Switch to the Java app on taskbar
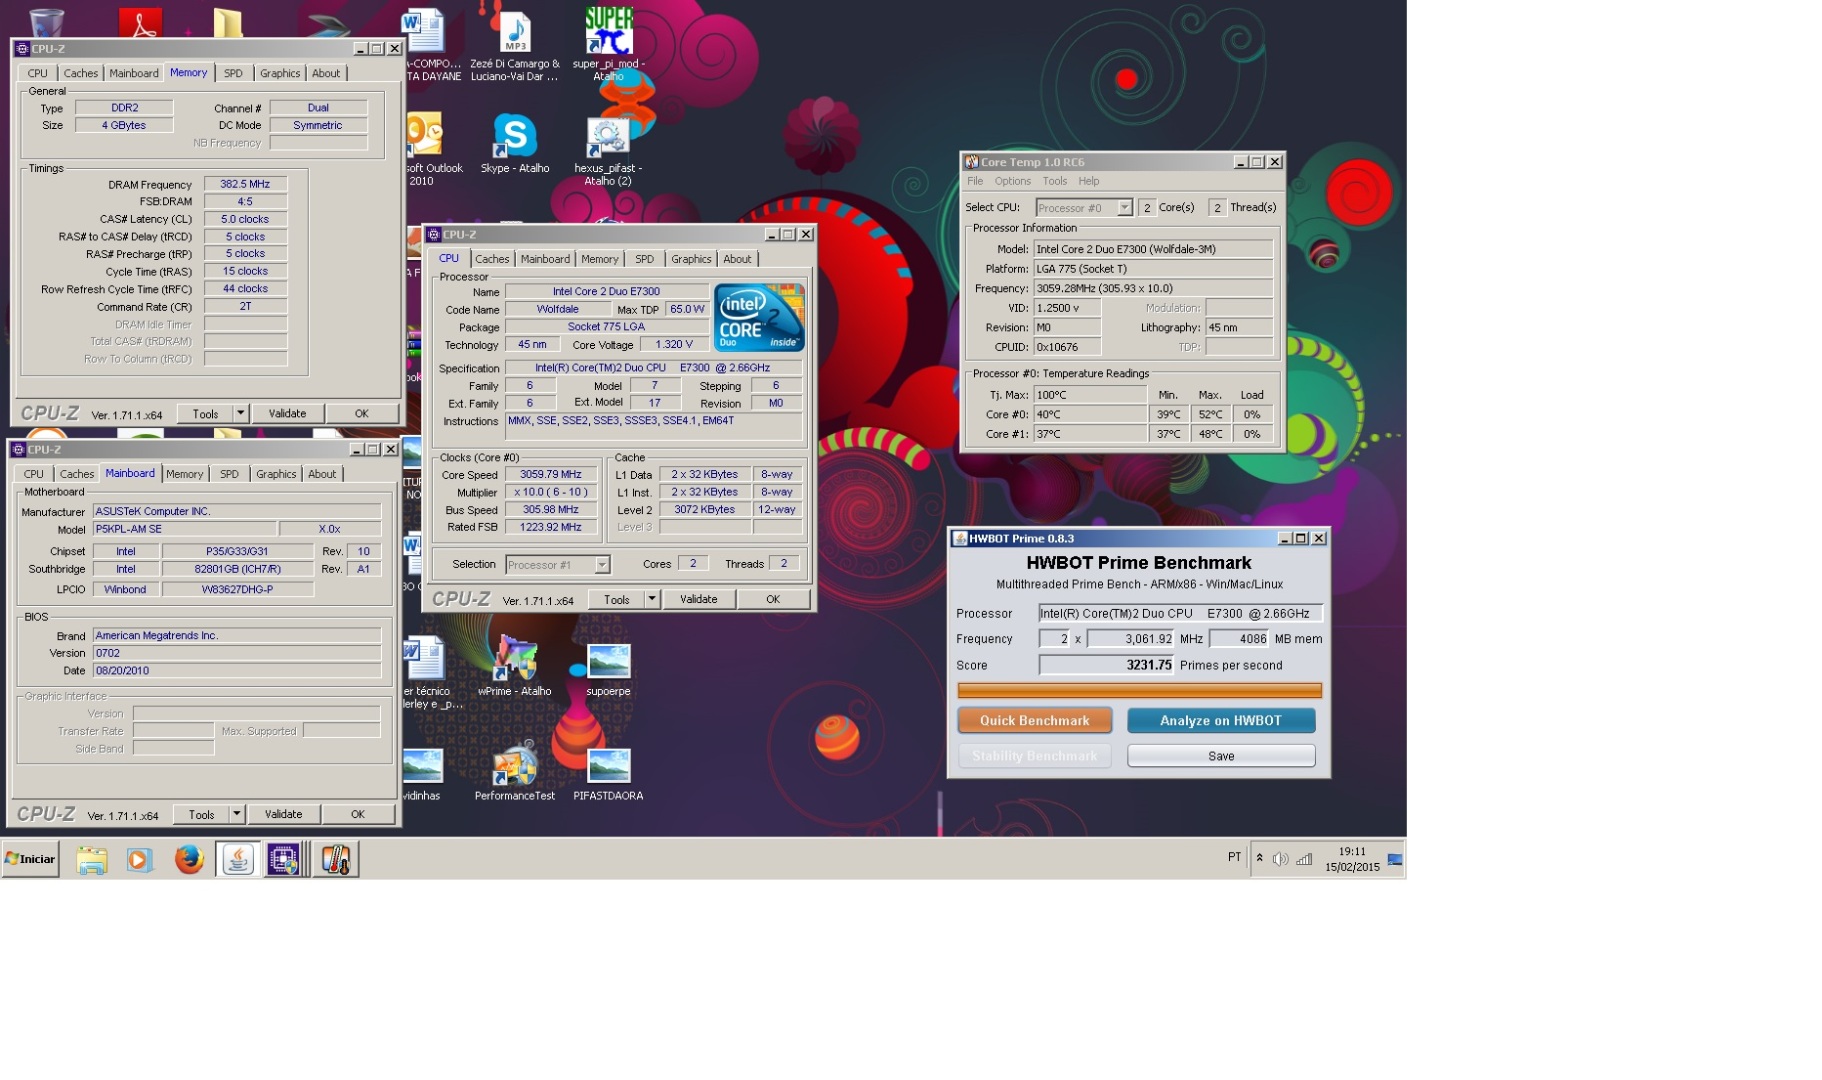The width and height of the screenshot is (1822, 1080). tap(238, 860)
